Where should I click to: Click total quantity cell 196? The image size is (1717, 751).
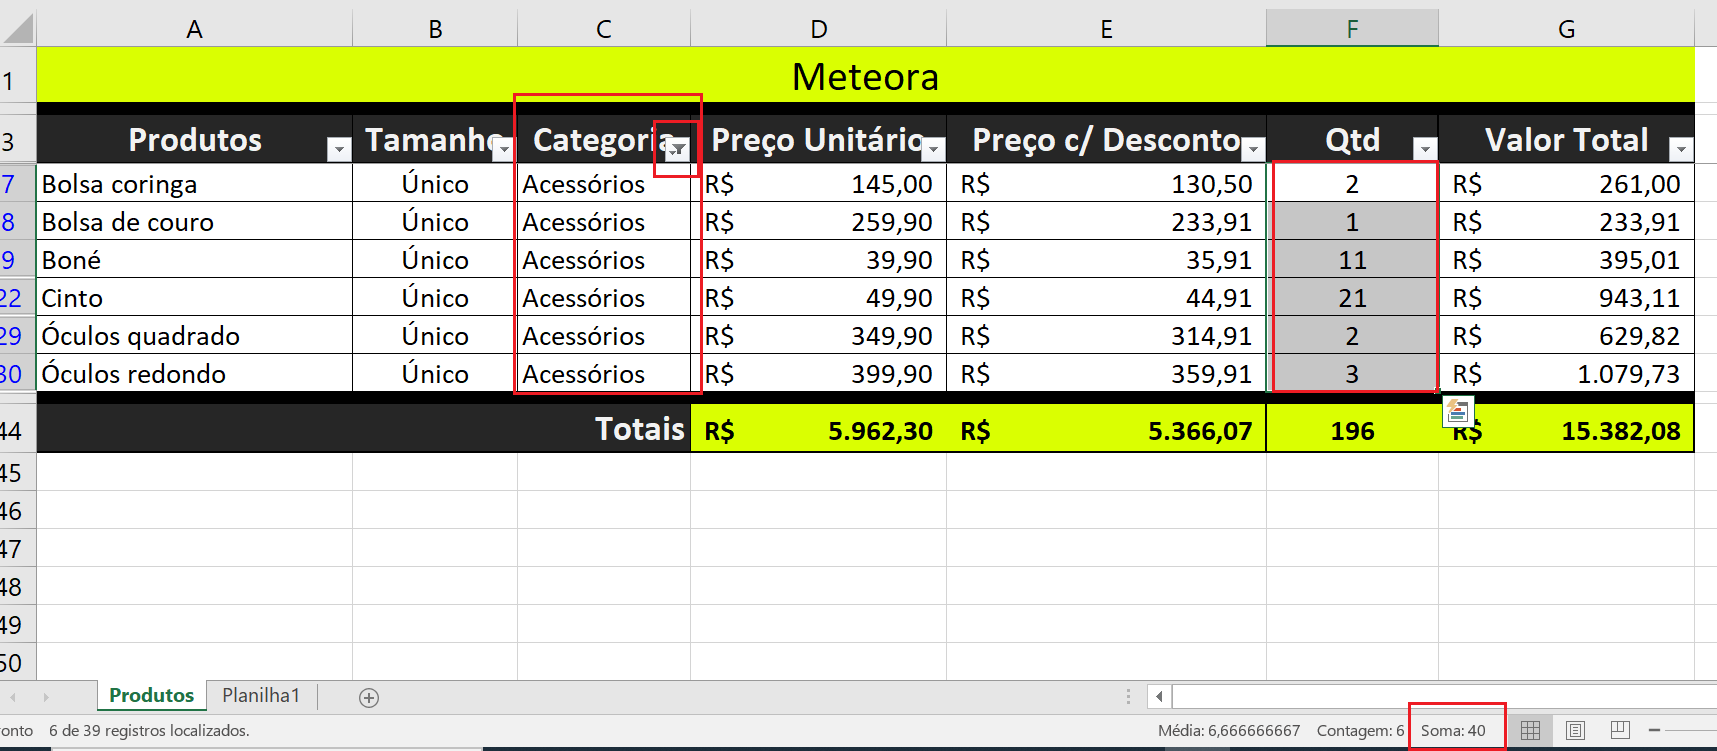coord(1352,430)
